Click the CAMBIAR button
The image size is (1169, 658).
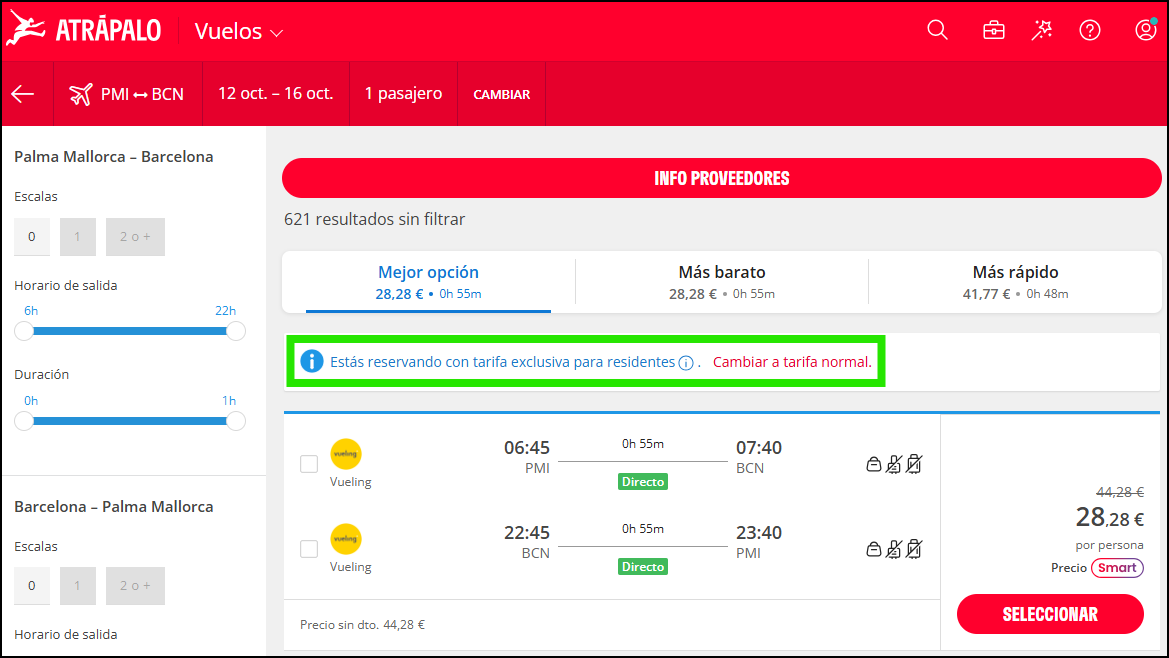pos(502,95)
